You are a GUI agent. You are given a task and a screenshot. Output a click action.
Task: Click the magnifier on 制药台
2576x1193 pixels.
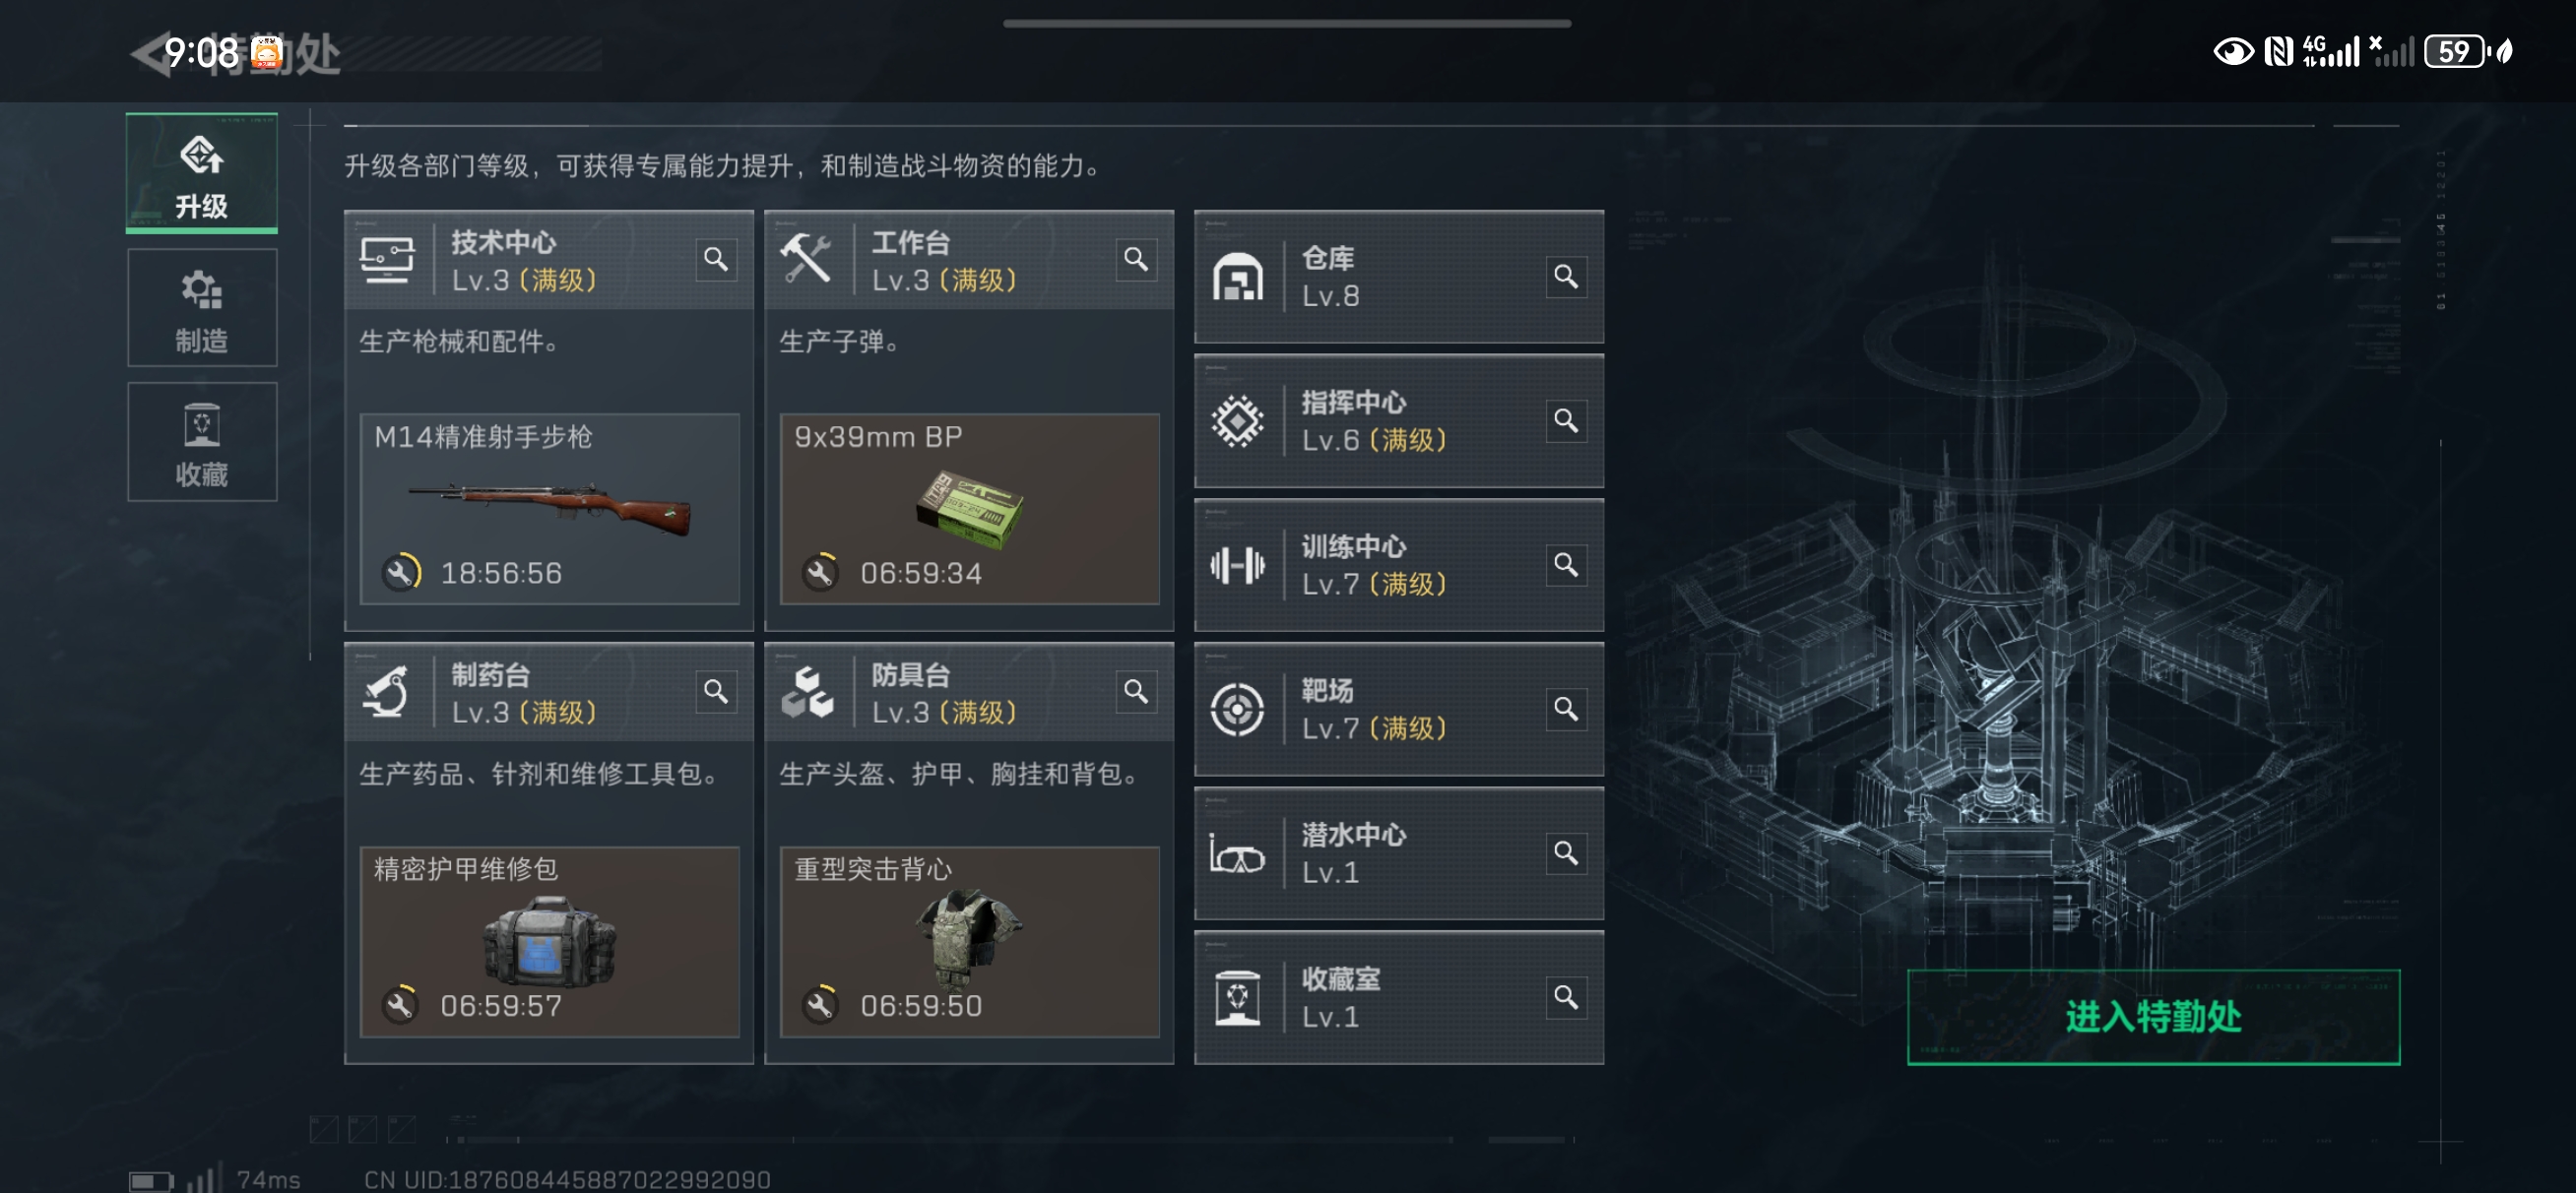click(715, 691)
